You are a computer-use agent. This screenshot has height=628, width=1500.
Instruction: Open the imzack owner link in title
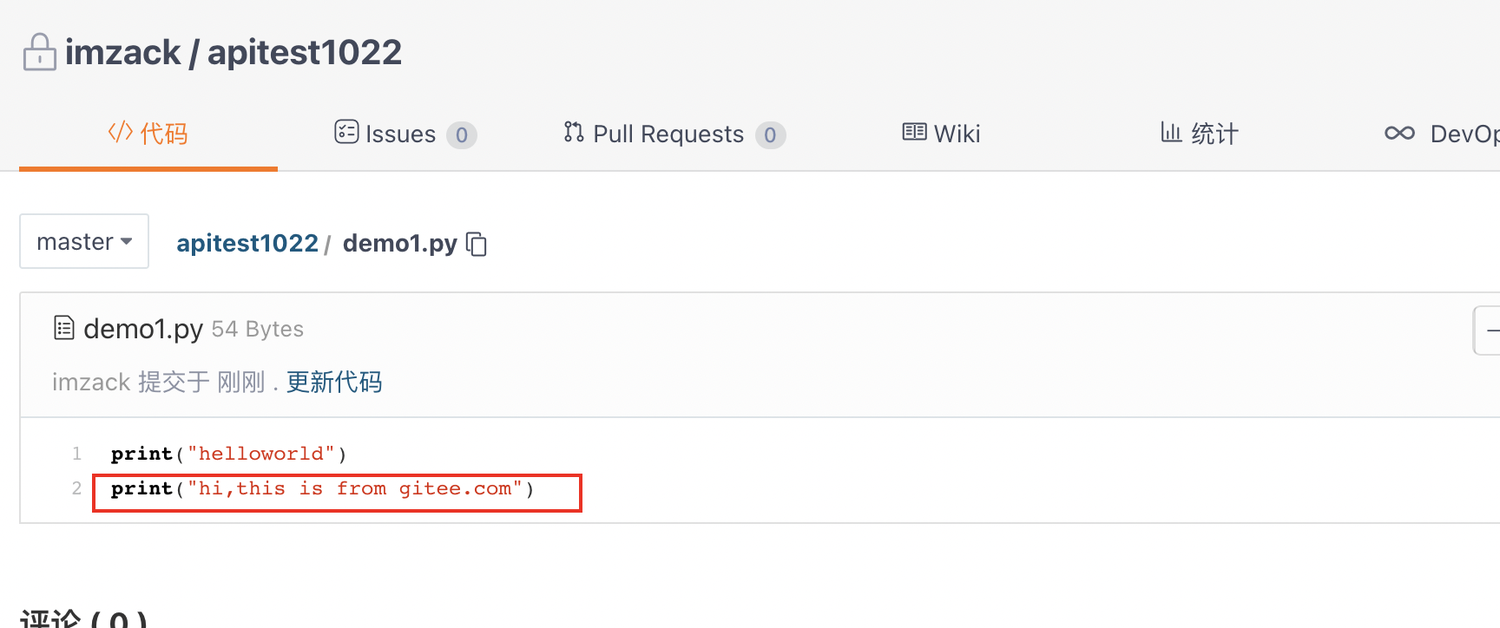tap(123, 52)
